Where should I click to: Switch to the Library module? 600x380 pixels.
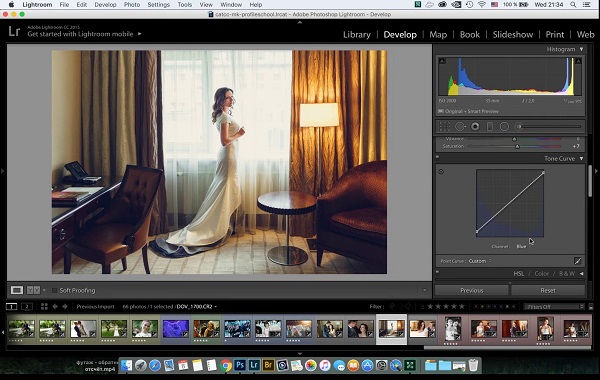[x=357, y=34]
